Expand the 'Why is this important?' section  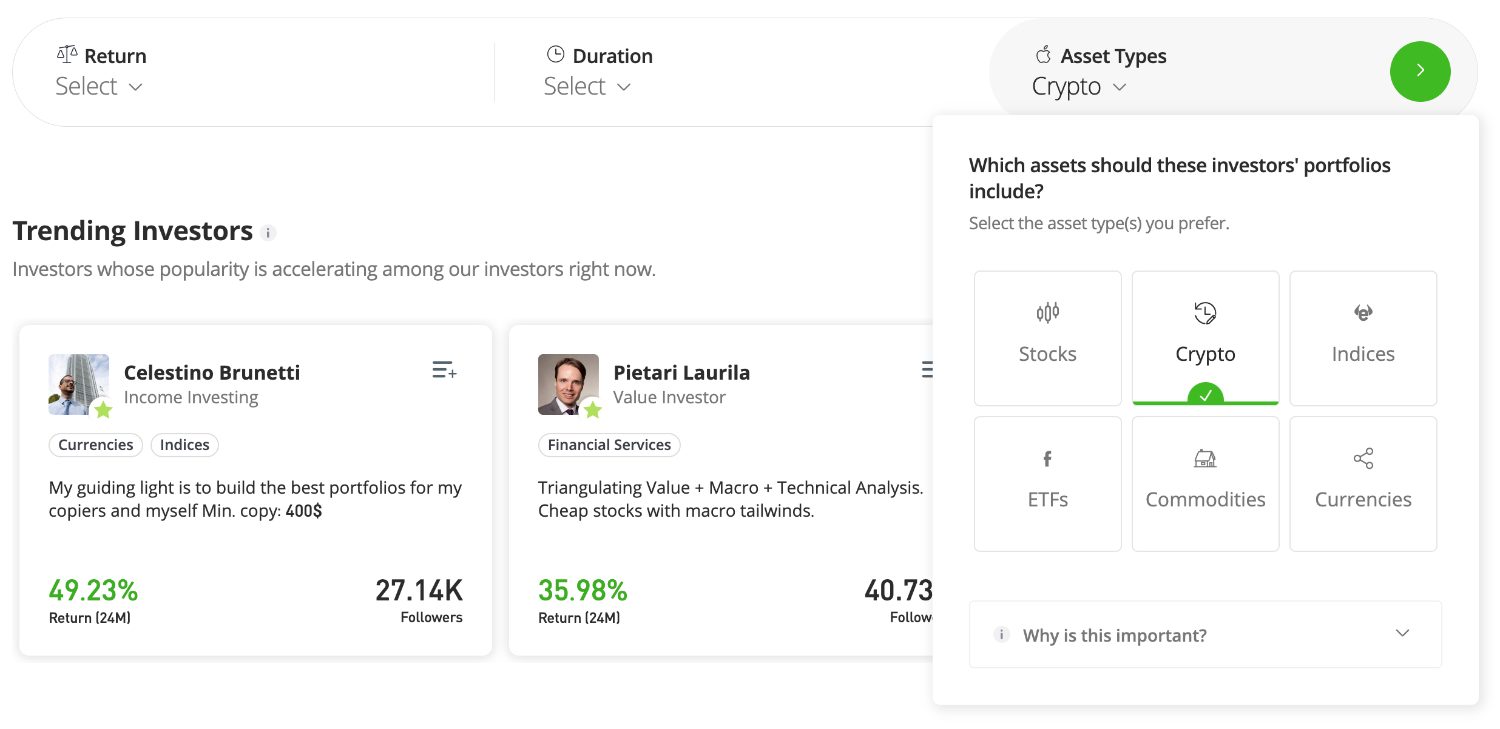(x=1205, y=634)
